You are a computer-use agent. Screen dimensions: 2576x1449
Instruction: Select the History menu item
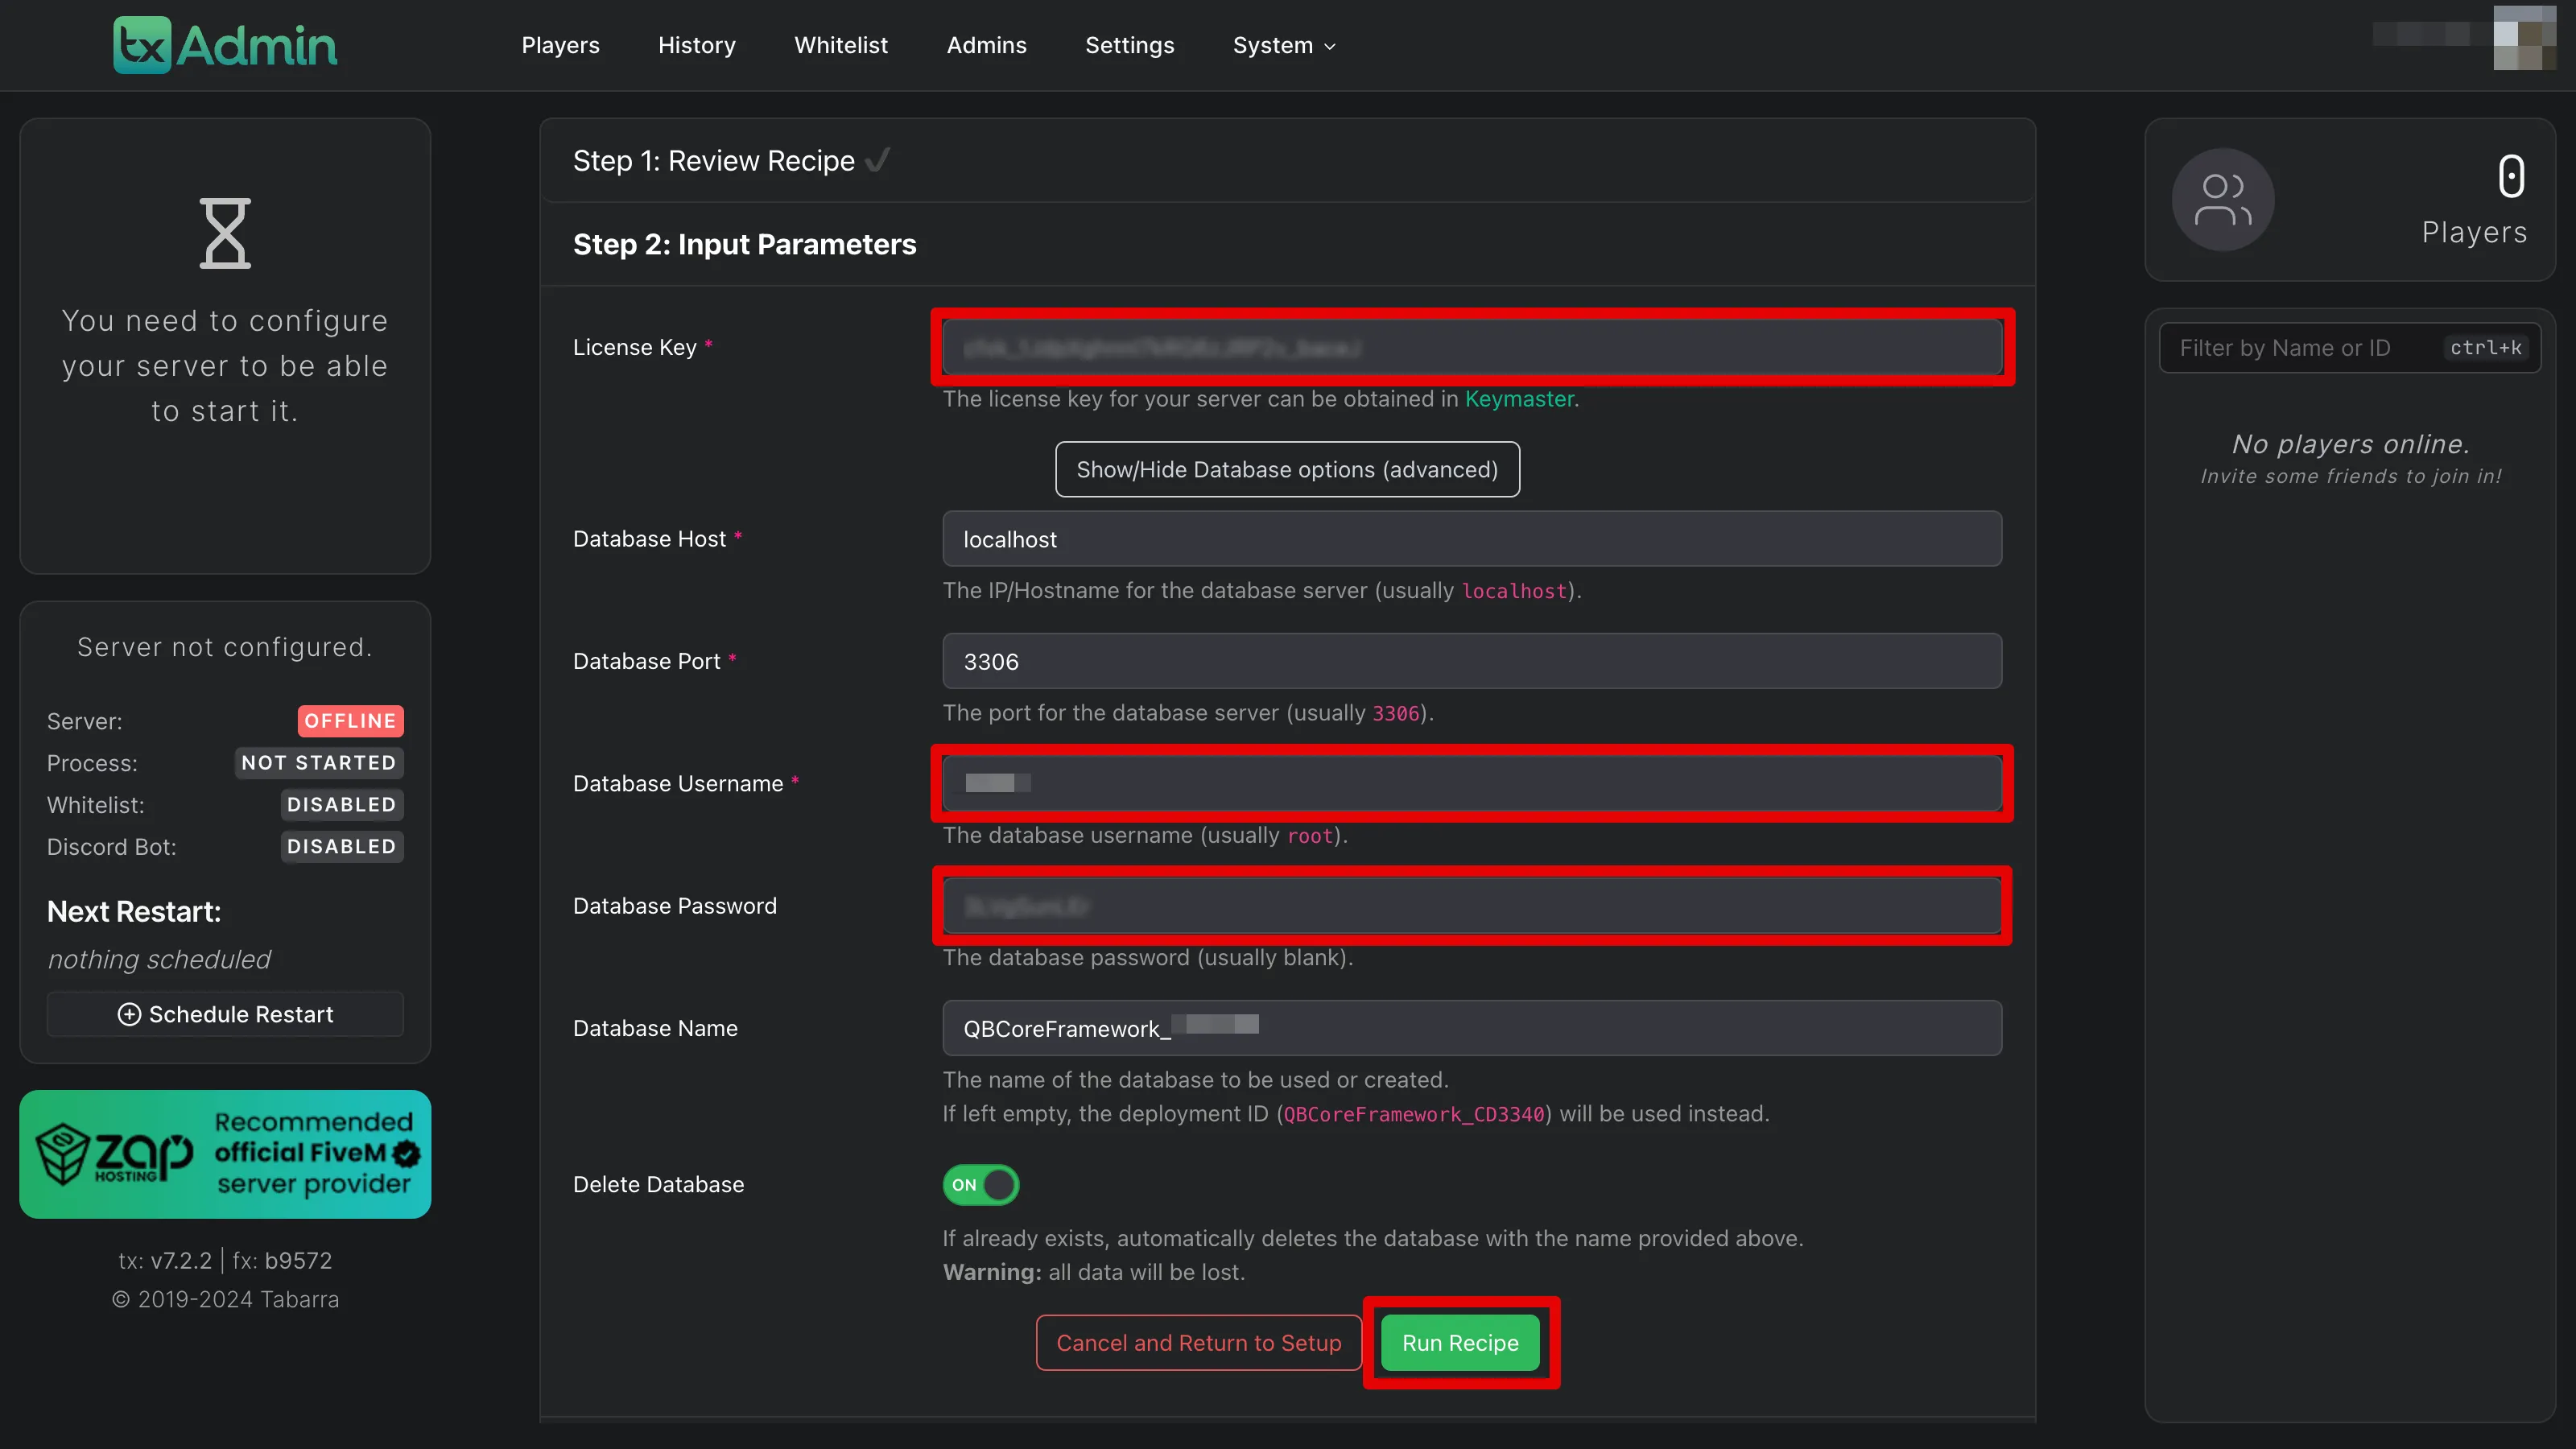(x=697, y=44)
